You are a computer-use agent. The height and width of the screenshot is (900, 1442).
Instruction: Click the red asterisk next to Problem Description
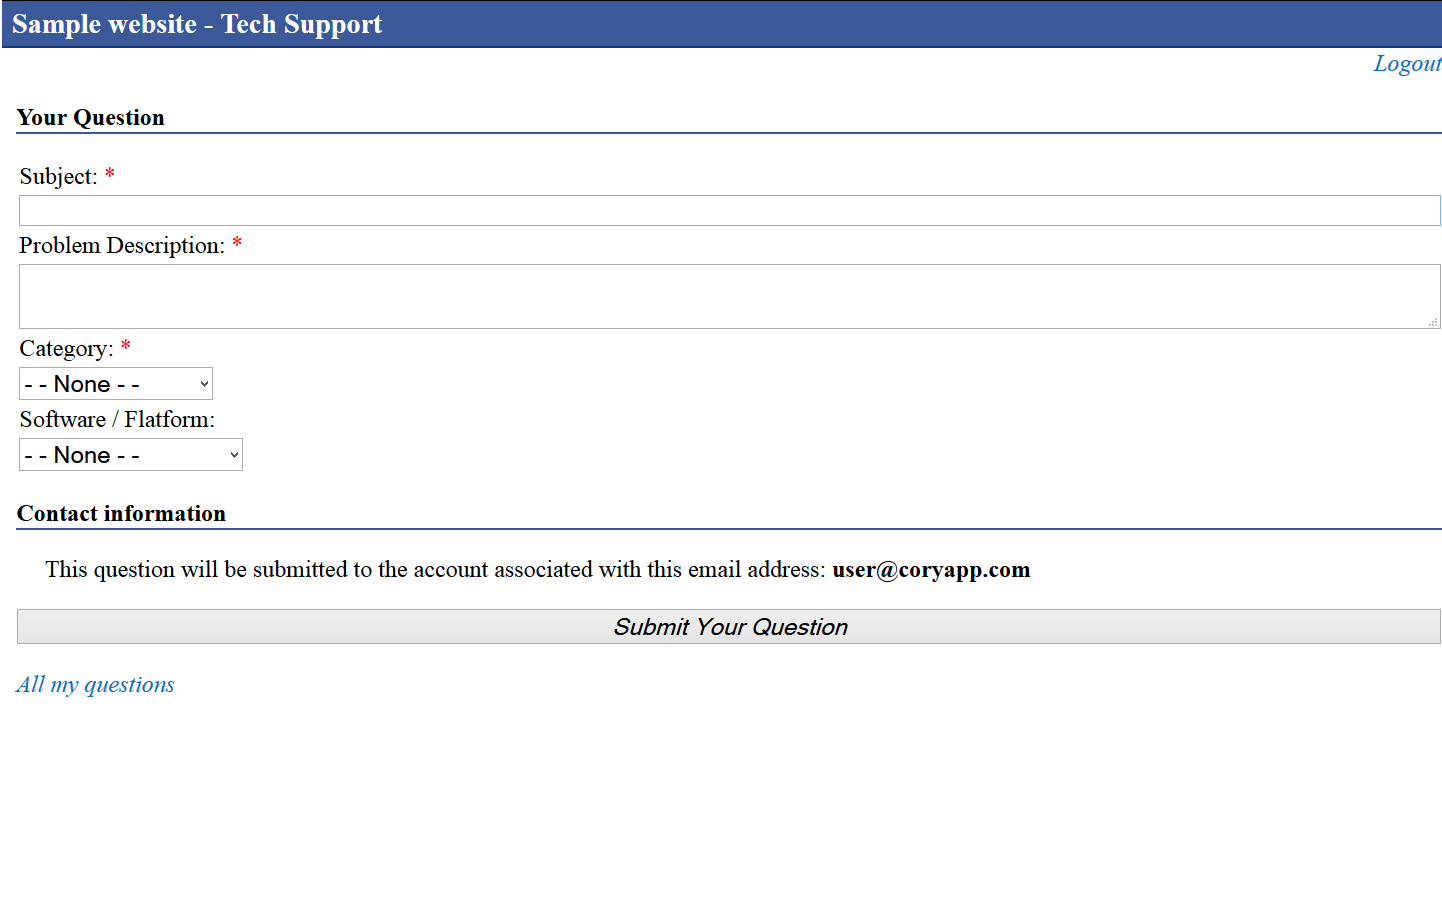click(x=236, y=243)
